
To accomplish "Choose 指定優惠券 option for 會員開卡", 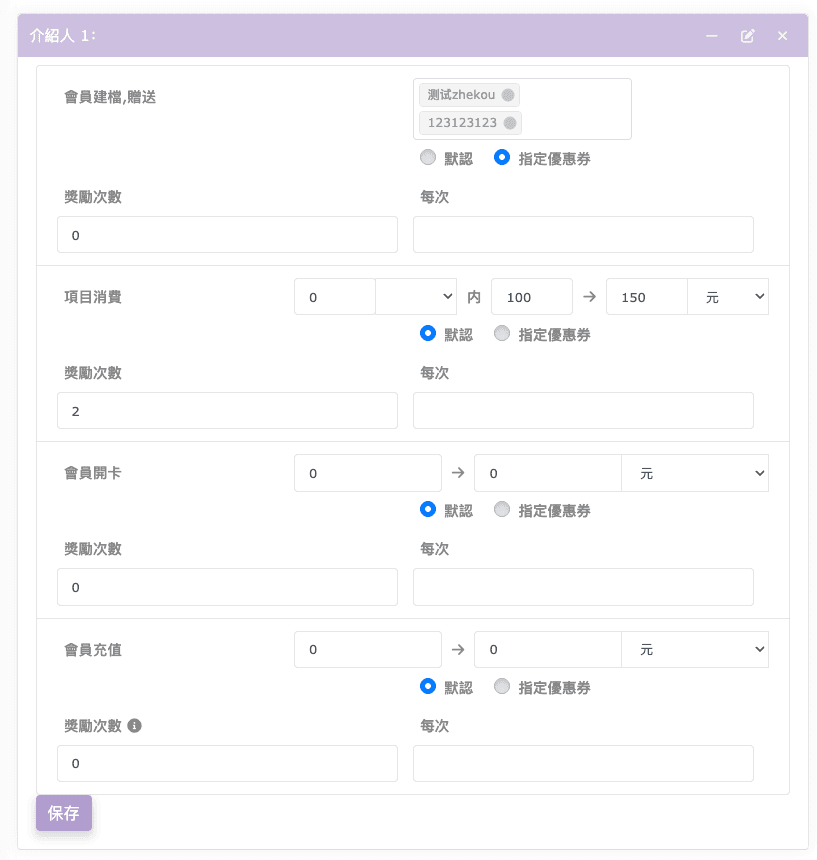I will pyautogui.click(x=502, y=510).
